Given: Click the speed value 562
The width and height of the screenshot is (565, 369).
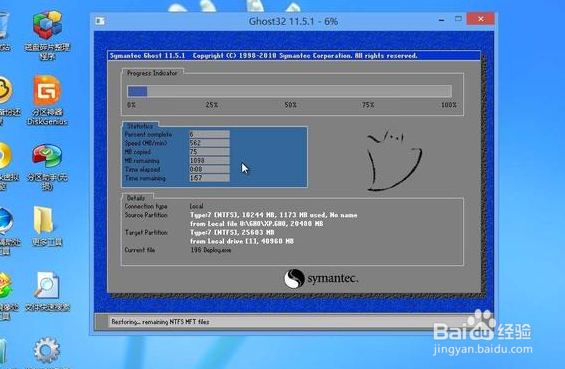Looking at the screenshot, I should [209, 143].
